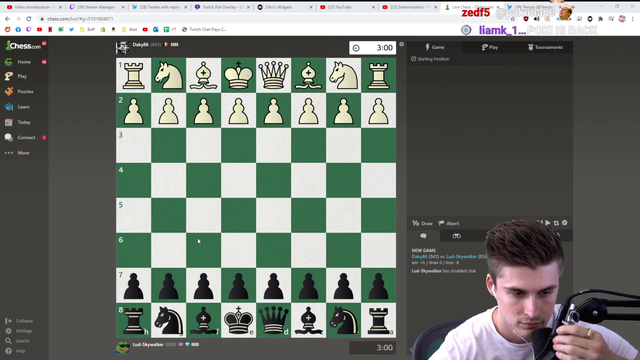Open Facebook bookmark icon
This screenshot has height=360, width=640.
[18, 29]
